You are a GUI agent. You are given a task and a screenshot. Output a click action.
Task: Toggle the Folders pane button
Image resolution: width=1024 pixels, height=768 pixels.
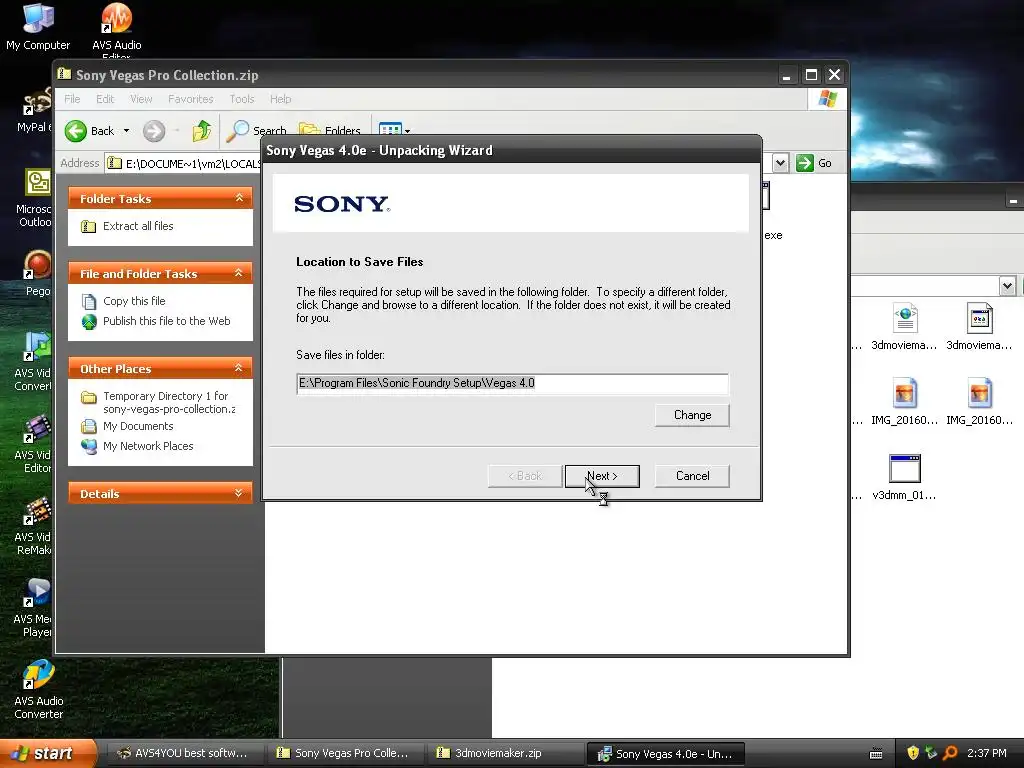coord(330,131)
